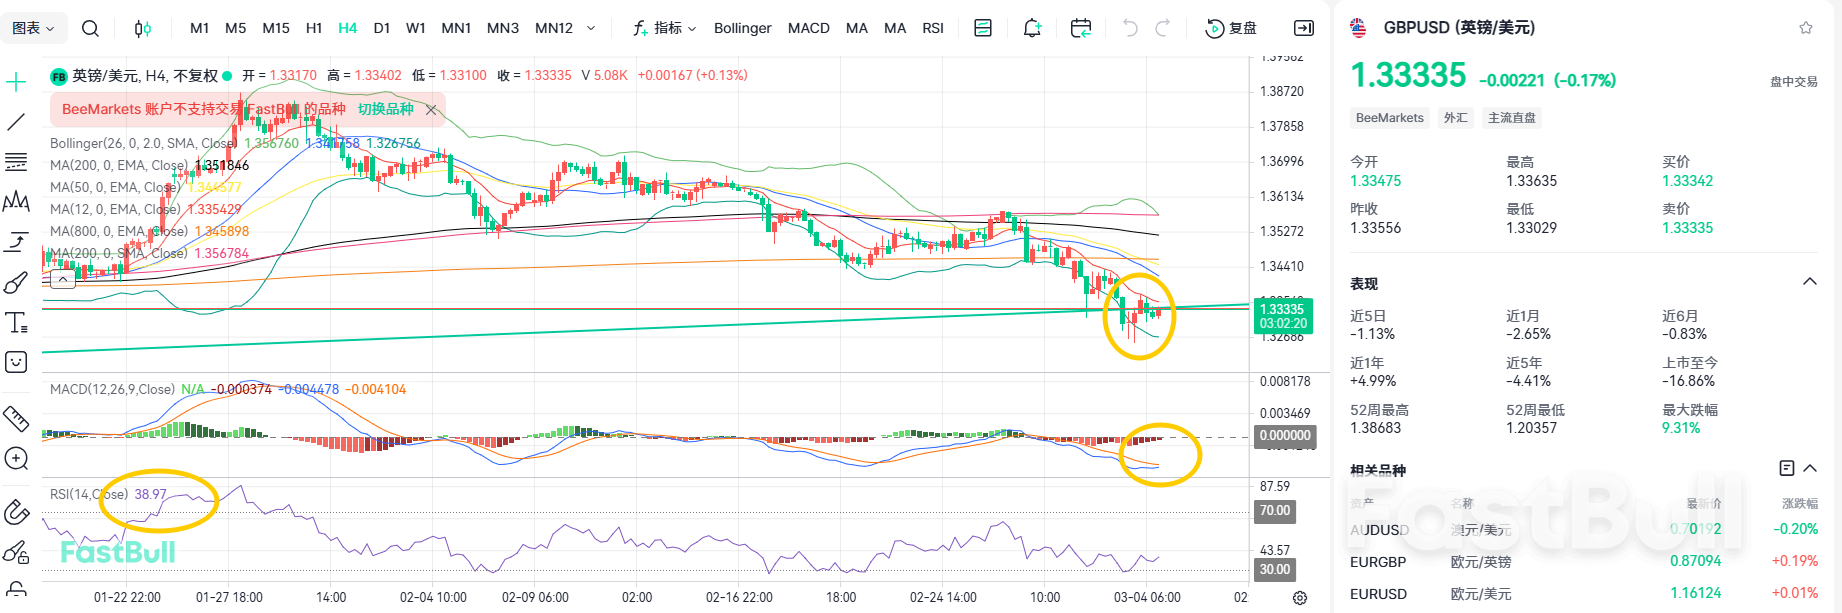The width and height of the screenshot is (1842, 613).
Task: Open the brush drawing tool
Action: 16,283
